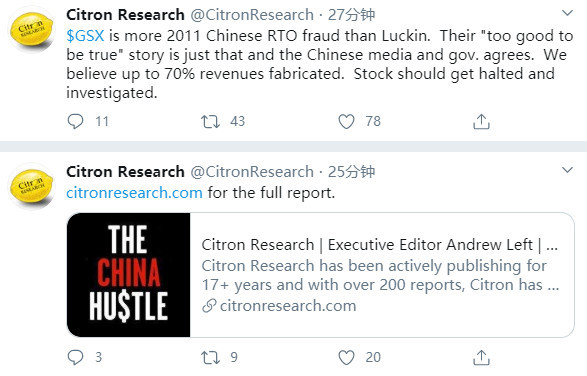Share the $GSX fraud tweet
Image resolution: width=587 pixels, height=376 pixels.
tap(481, 121)
